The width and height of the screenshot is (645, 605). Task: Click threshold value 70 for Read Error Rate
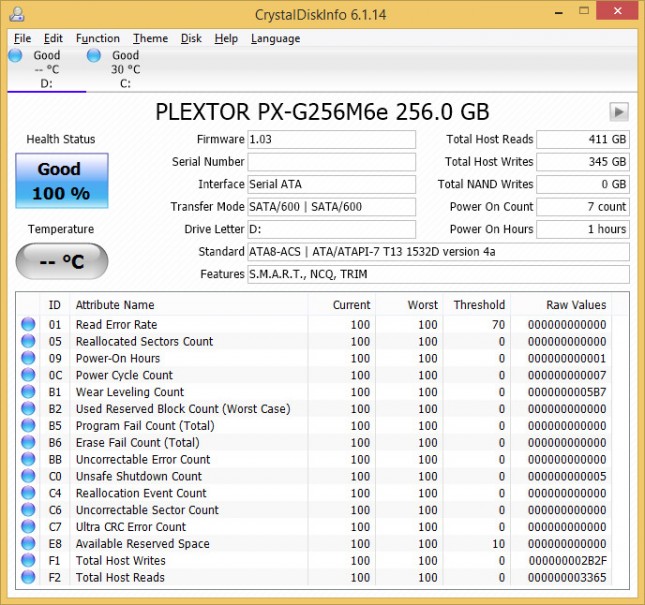point(498,325)
